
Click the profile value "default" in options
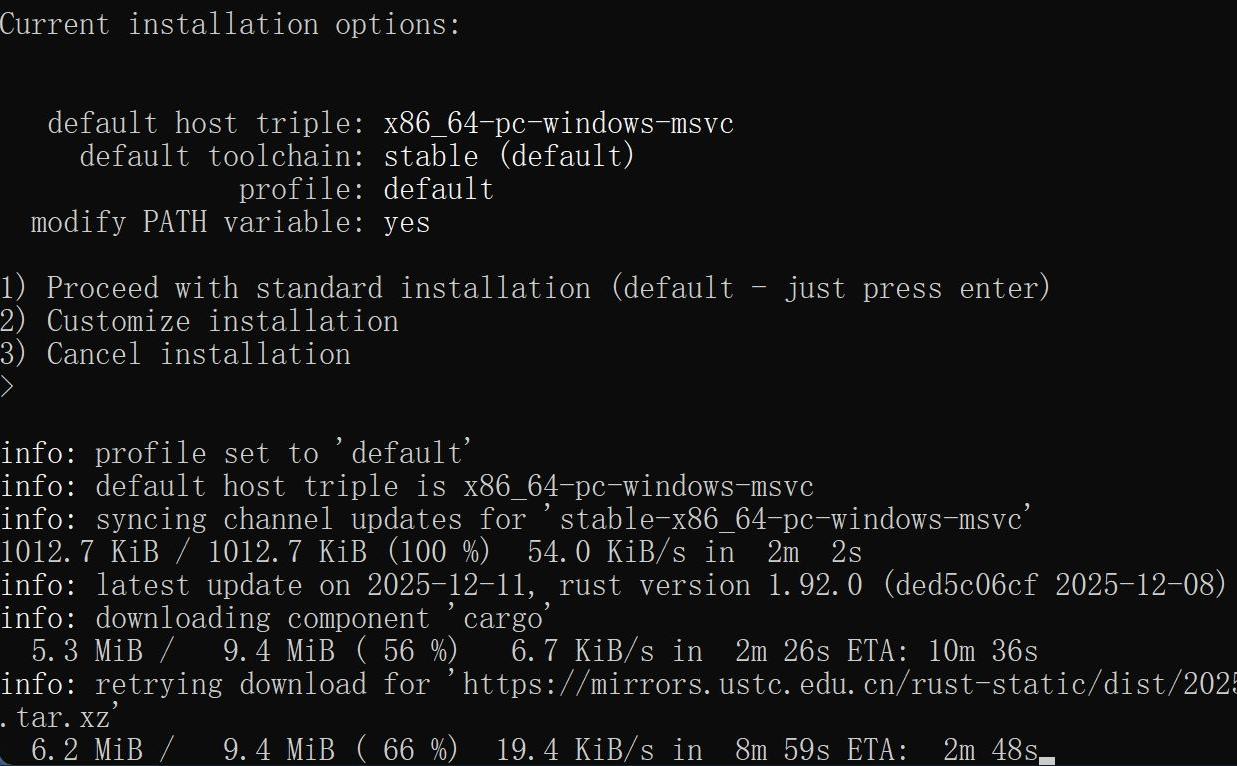(438, 190)
